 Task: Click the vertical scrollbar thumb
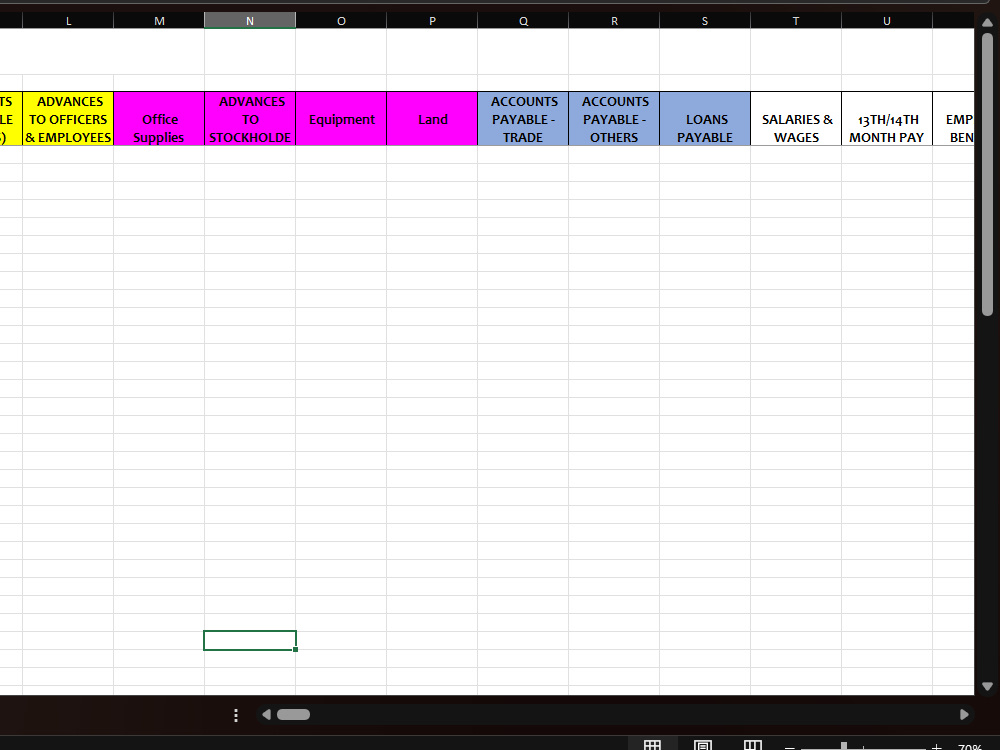[987, 173]
